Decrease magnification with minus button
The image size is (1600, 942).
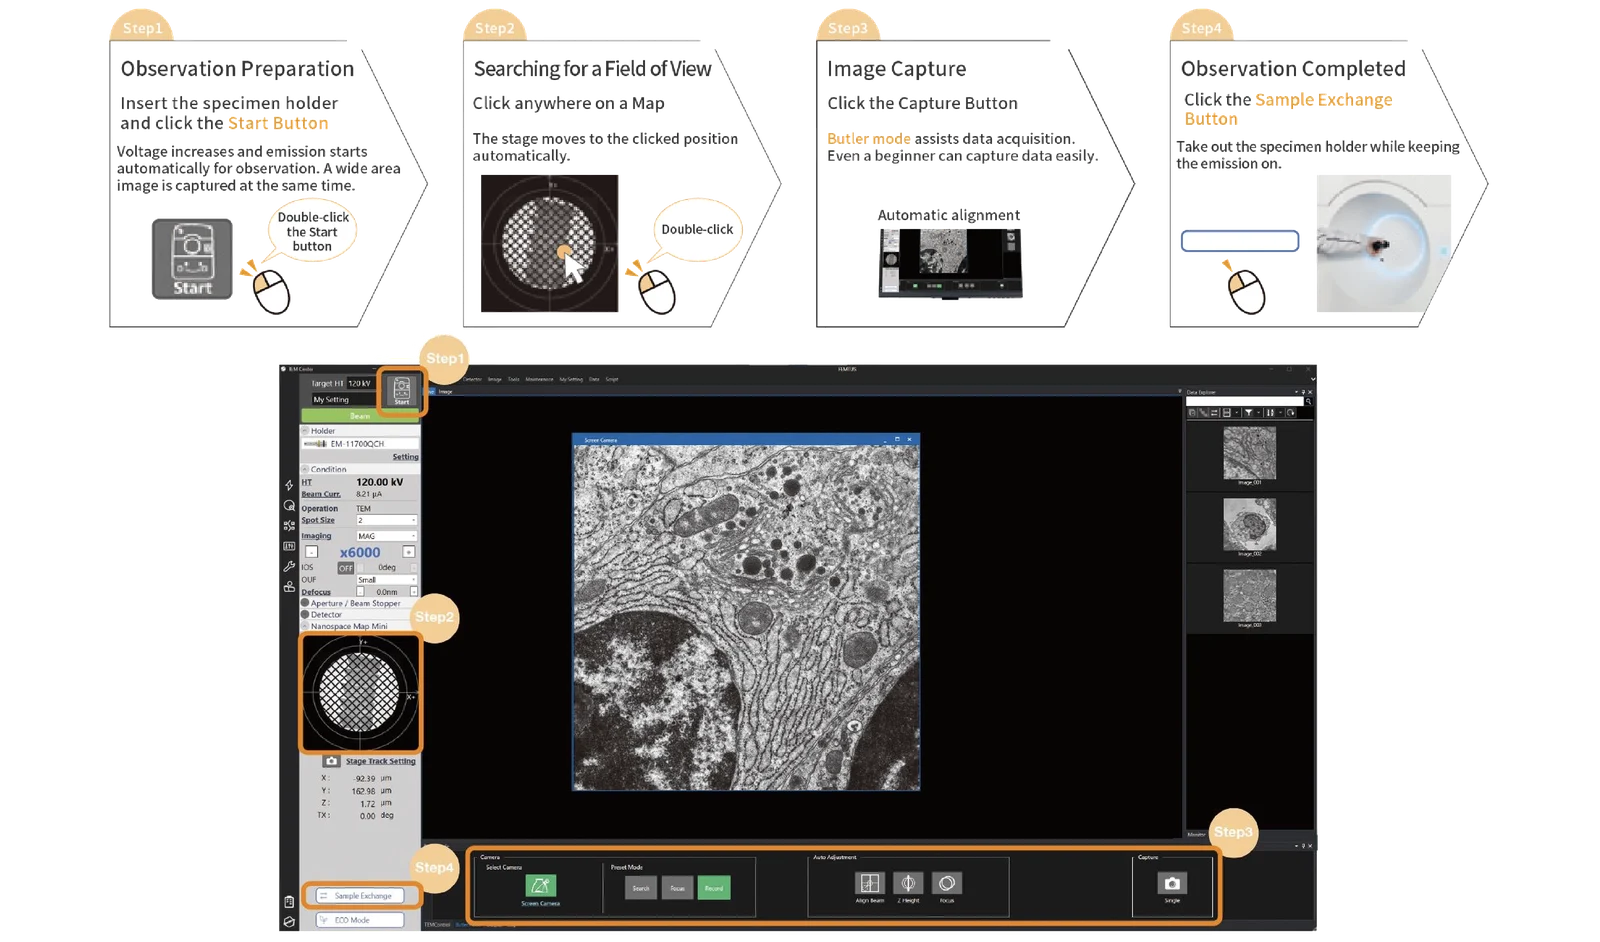click(x=311, y=552)
